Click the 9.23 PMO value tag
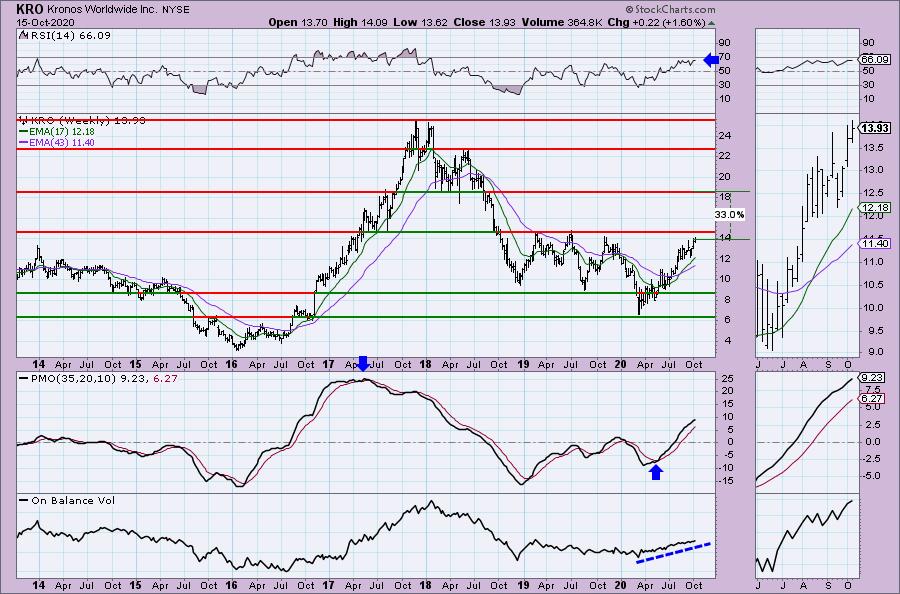The image size is (900, 594). point(872,378)
